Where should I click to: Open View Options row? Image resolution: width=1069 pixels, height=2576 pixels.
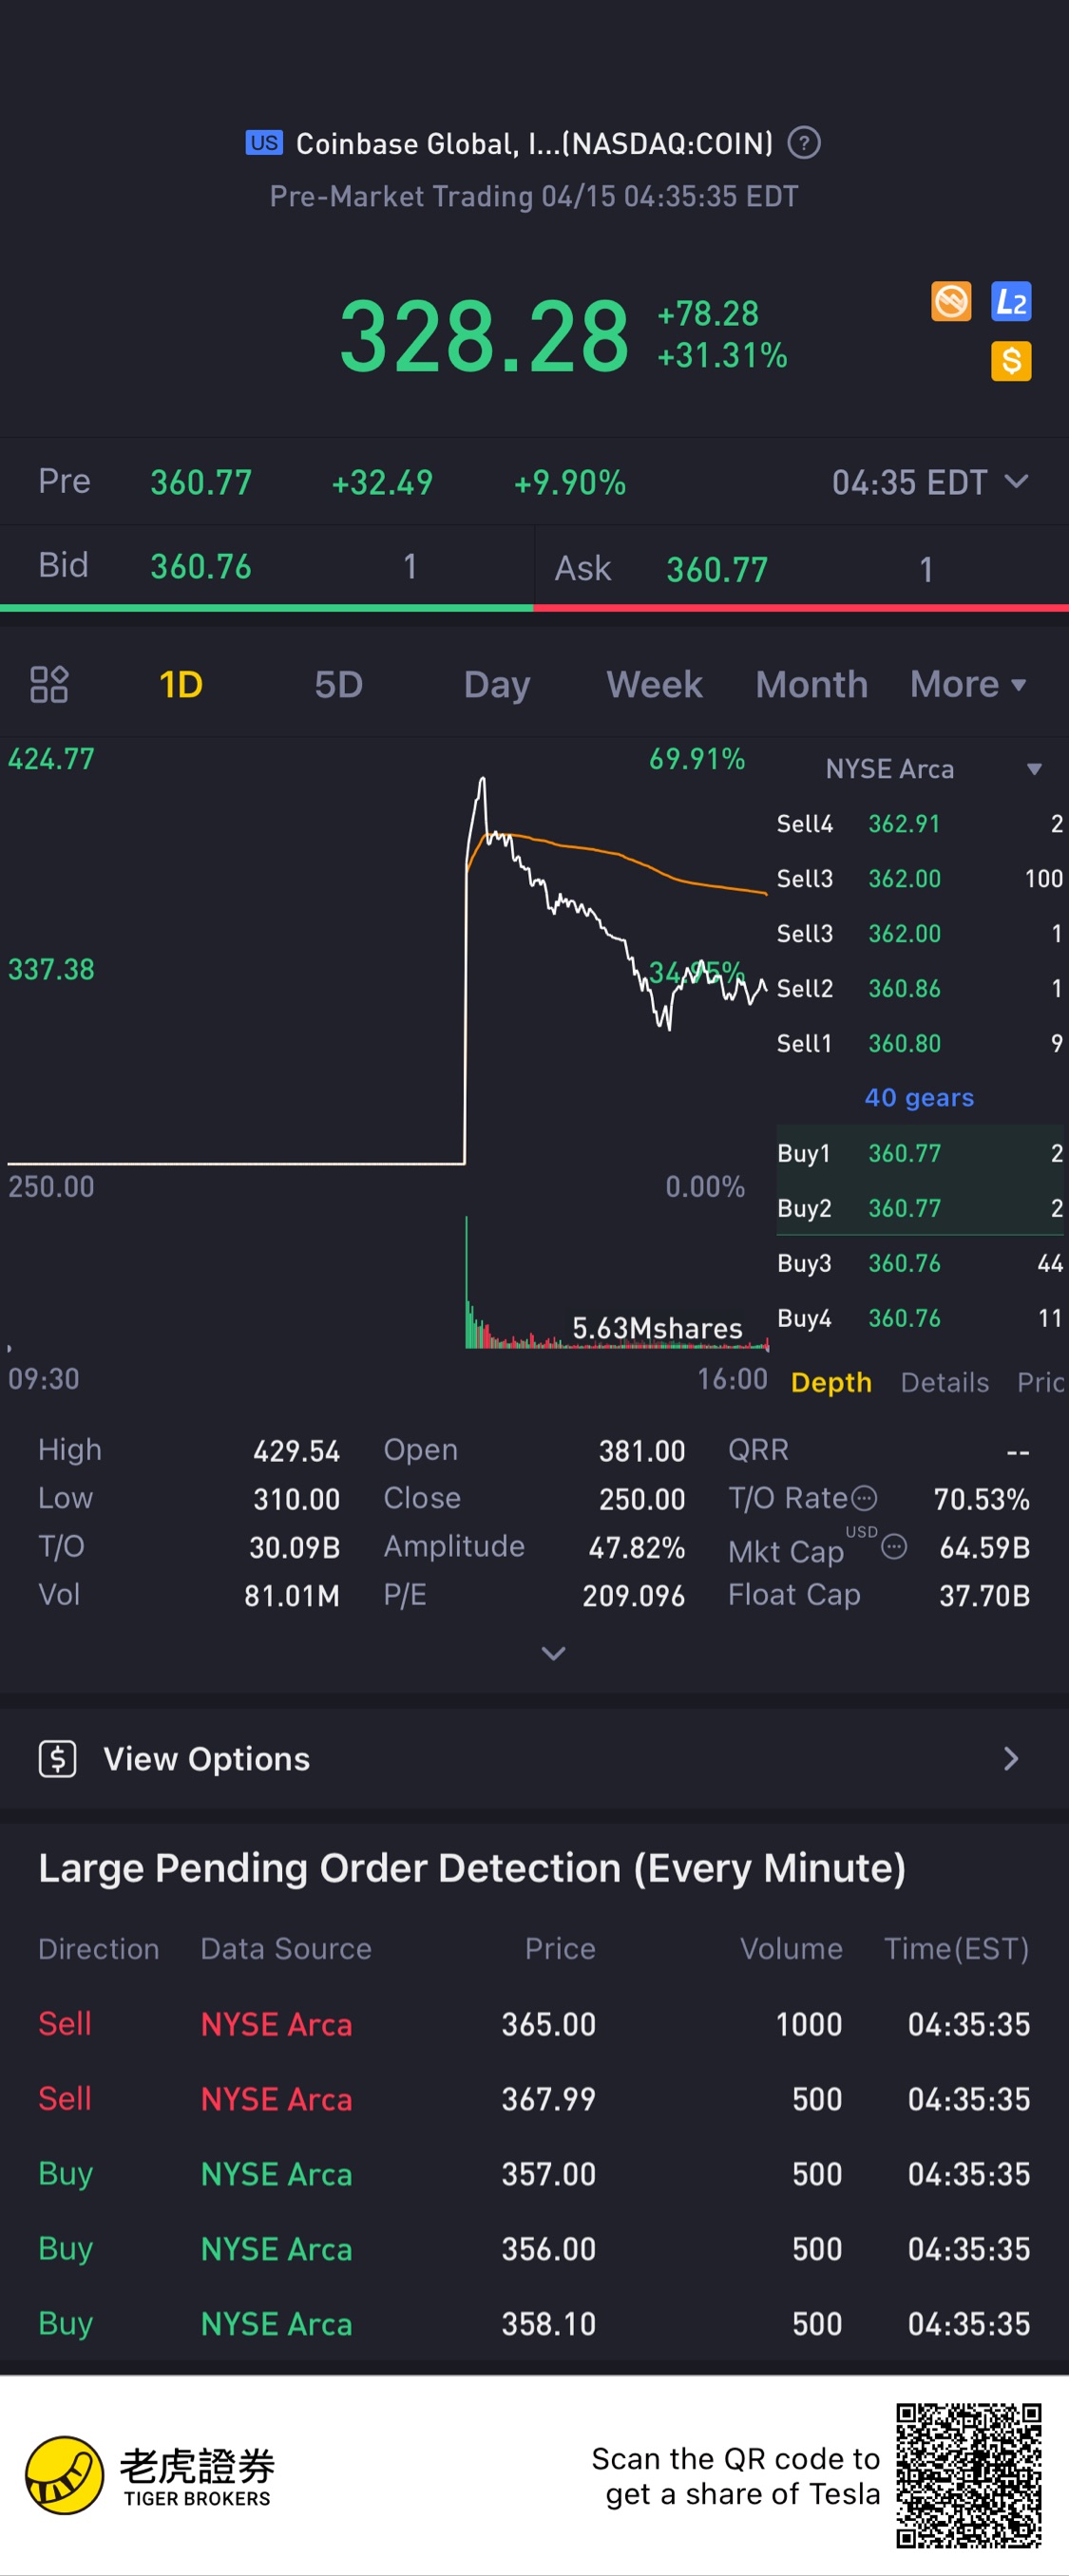coord(534,1759)
